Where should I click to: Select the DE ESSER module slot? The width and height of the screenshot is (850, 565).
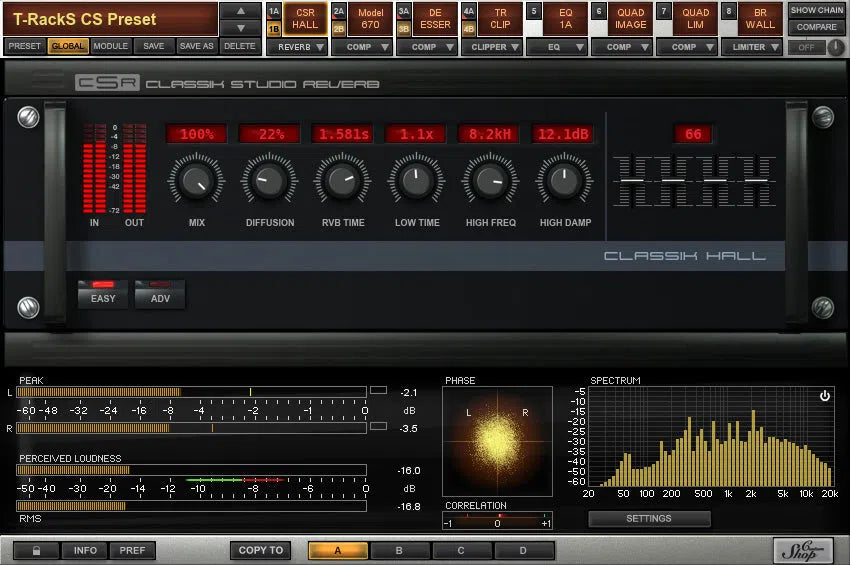pyautogui.click(x=435, y=18)
